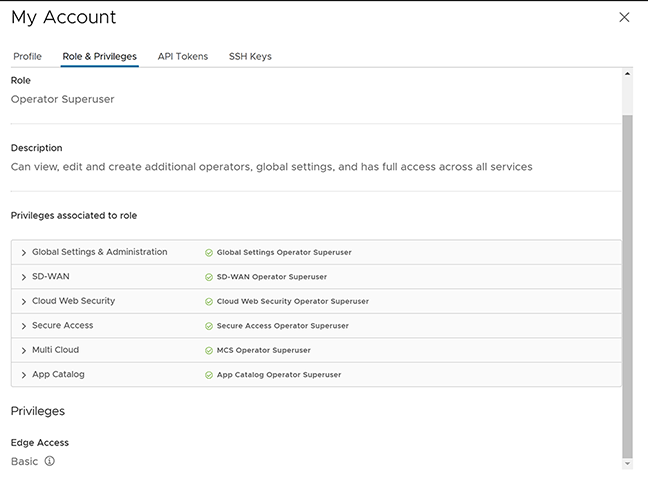Expand the SD-WAN privileges row
Screen dimensions: 648x478
(23, 277)
